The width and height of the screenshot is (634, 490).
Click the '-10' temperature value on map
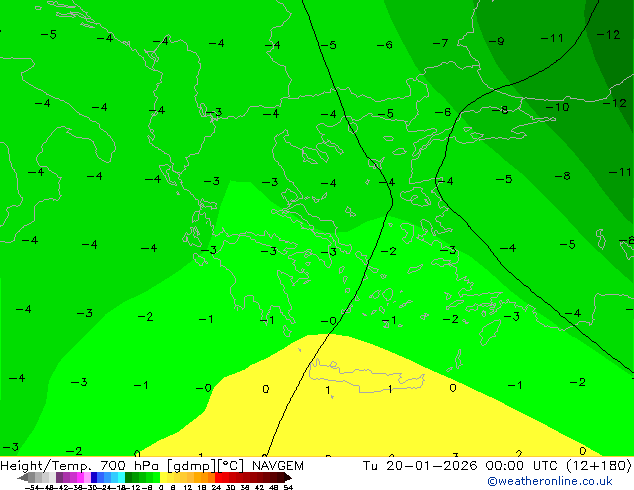558,107
